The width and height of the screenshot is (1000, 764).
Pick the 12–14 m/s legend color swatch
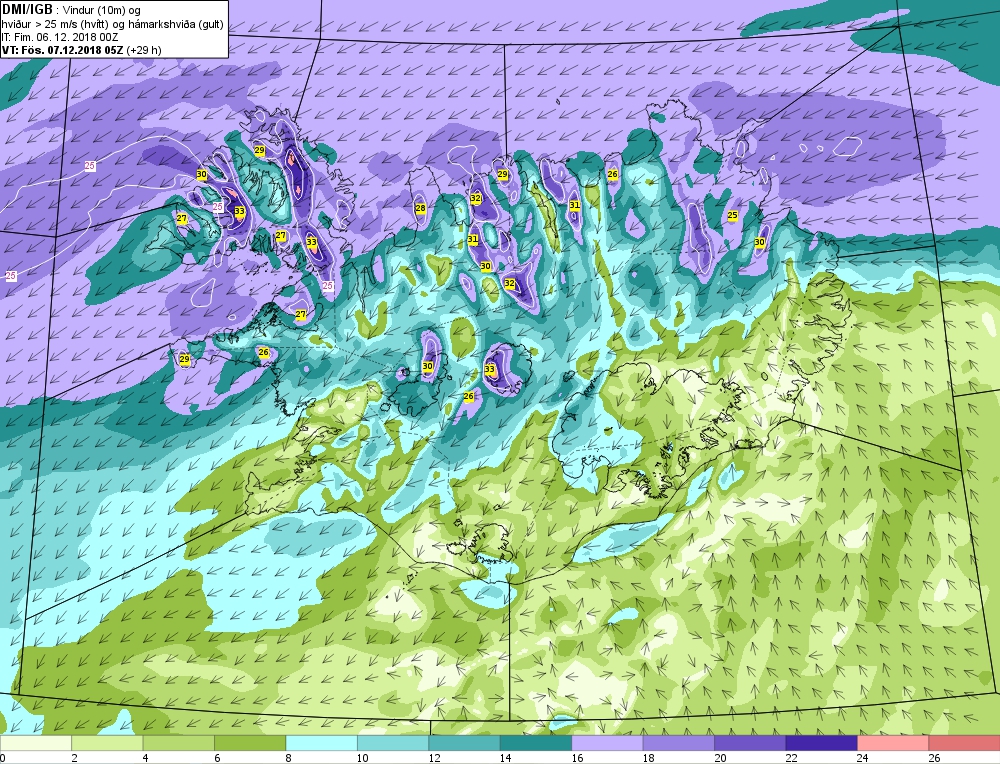pyautogui.click(x=464, y=743)
